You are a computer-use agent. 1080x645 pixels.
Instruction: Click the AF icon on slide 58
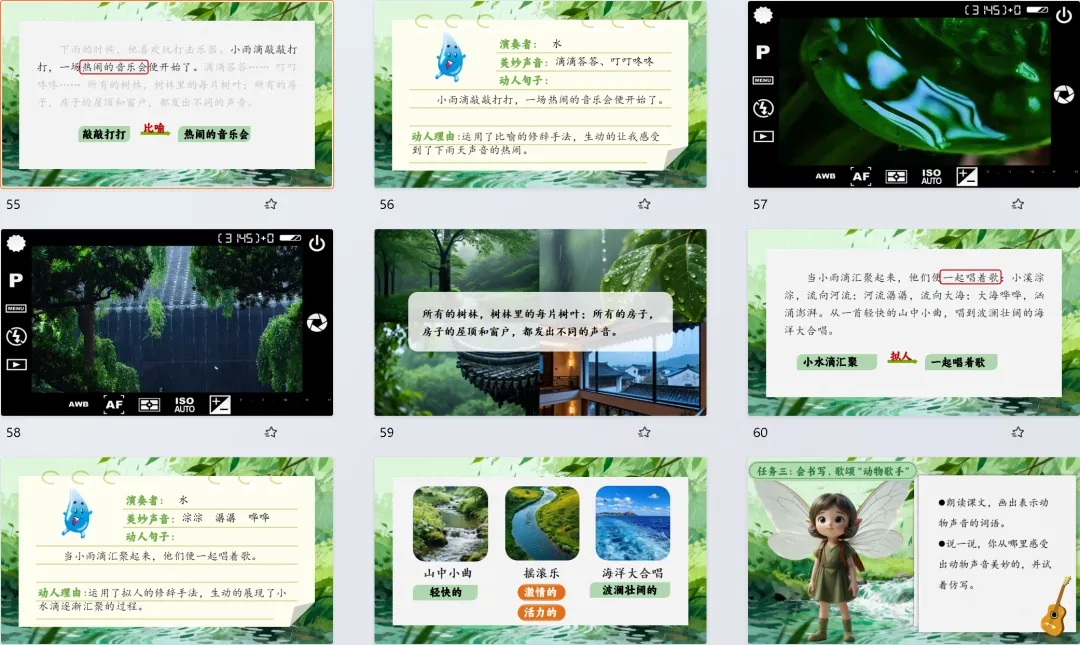coord(114,405)
